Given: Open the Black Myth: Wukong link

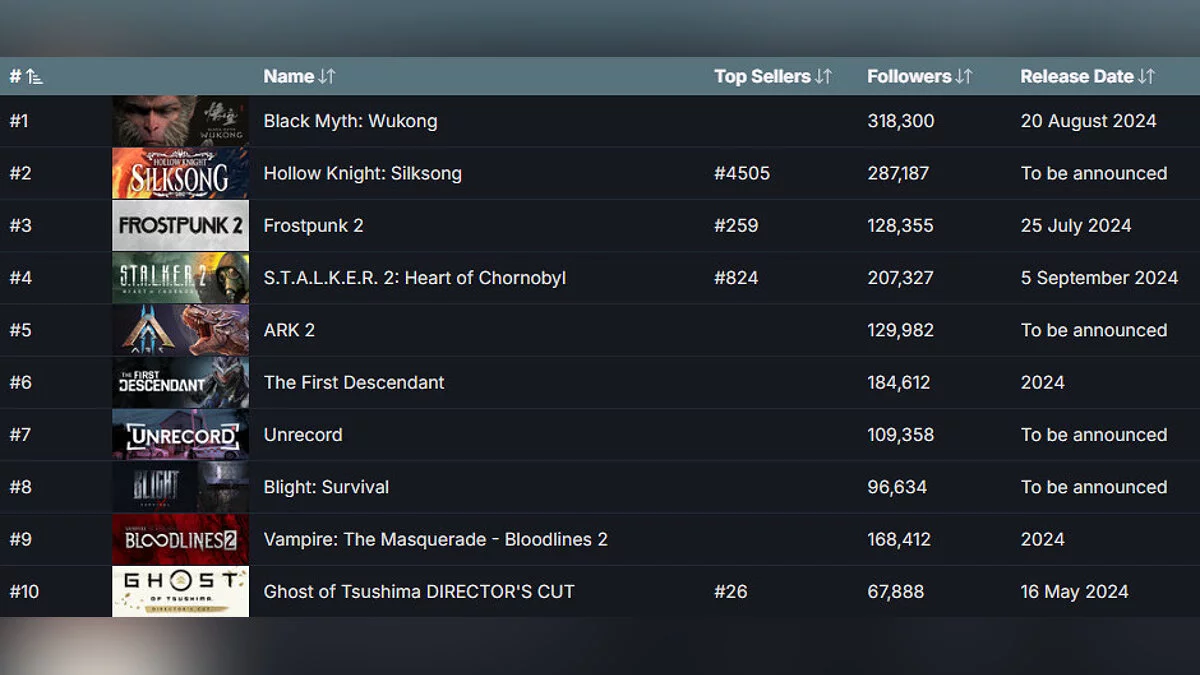Looking at the screenshot, I should 350,121.
